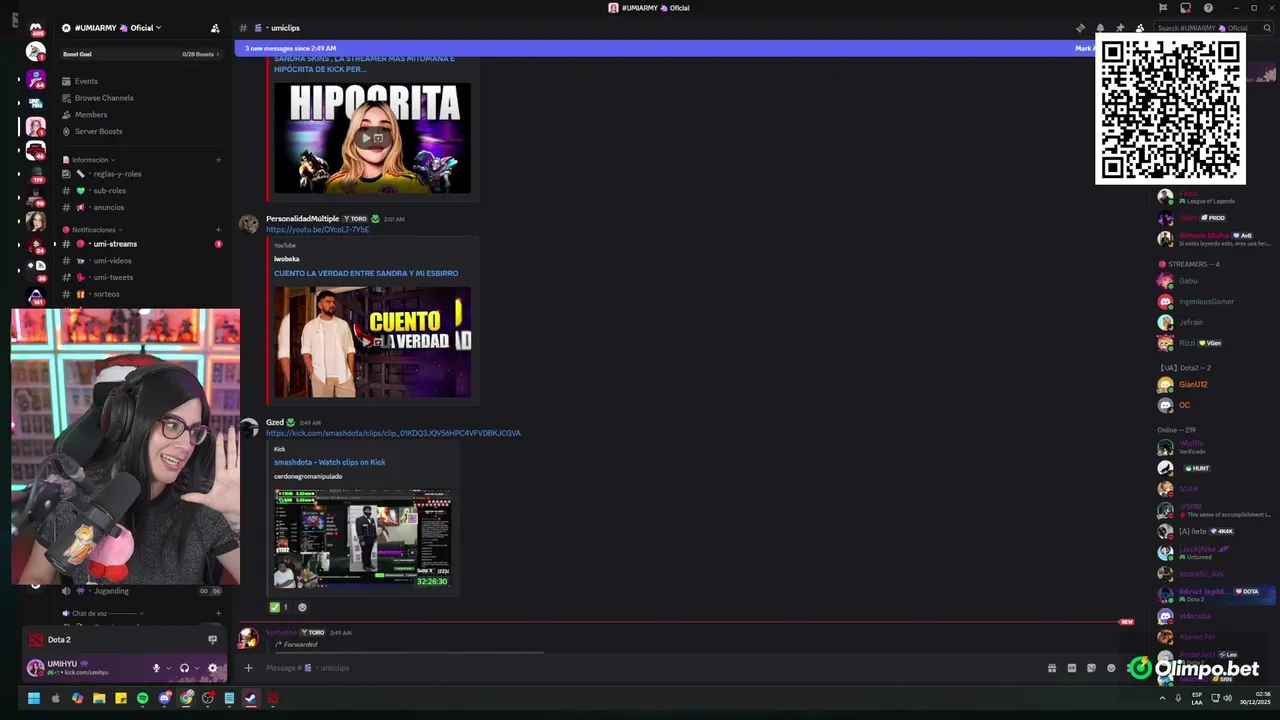Click the message plus attachment button
This screenshot has width=1280, height=720.
pos(249,668)
